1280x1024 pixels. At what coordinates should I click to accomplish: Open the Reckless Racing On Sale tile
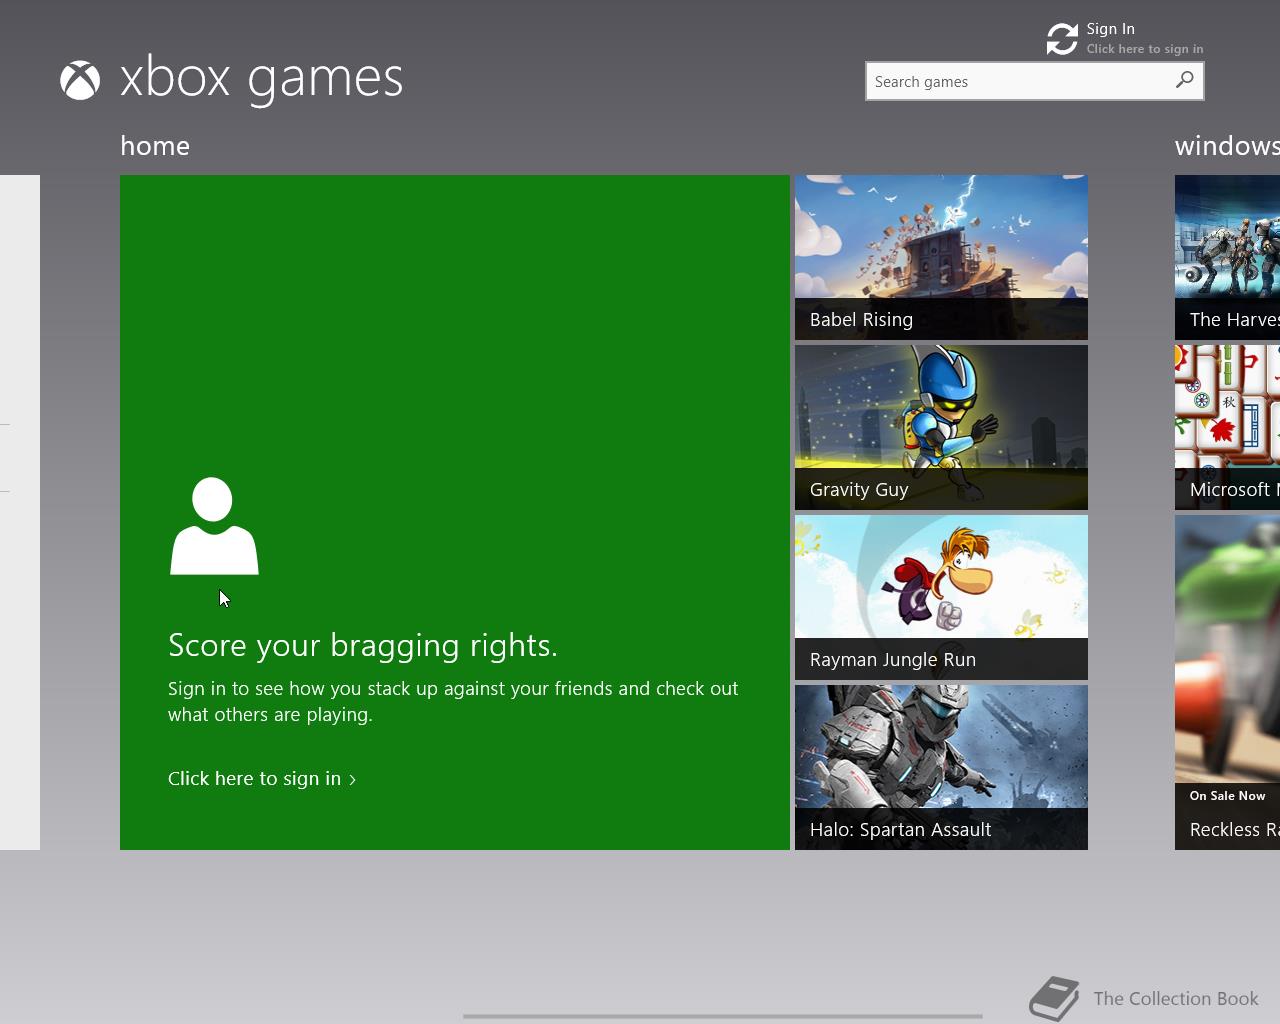[1227, 682]
